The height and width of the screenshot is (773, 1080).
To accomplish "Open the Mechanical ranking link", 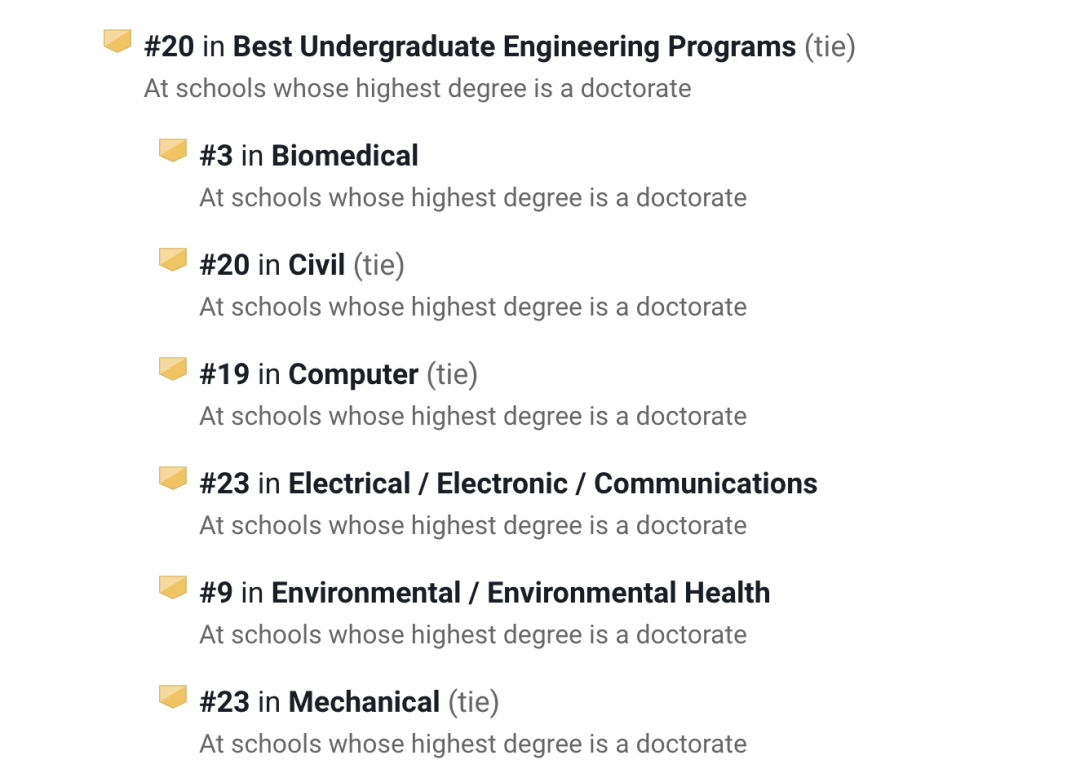I will pyautogui.click(x=364, y=702).
